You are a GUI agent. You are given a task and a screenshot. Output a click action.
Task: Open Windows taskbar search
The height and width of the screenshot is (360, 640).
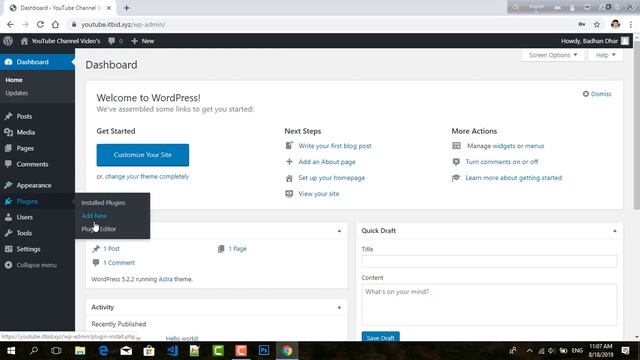[34, 351]
